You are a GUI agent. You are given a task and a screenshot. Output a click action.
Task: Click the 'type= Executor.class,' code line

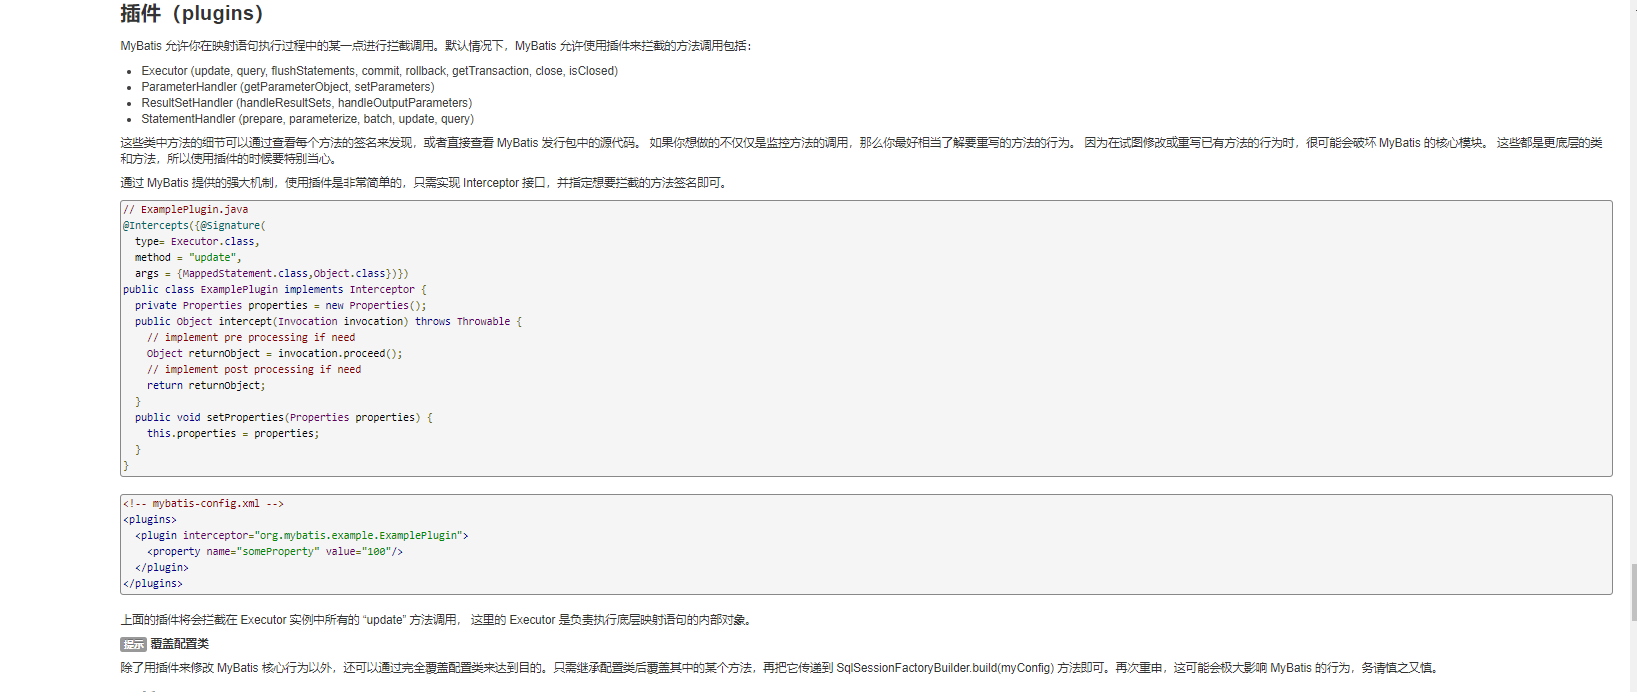coord(197,242)
